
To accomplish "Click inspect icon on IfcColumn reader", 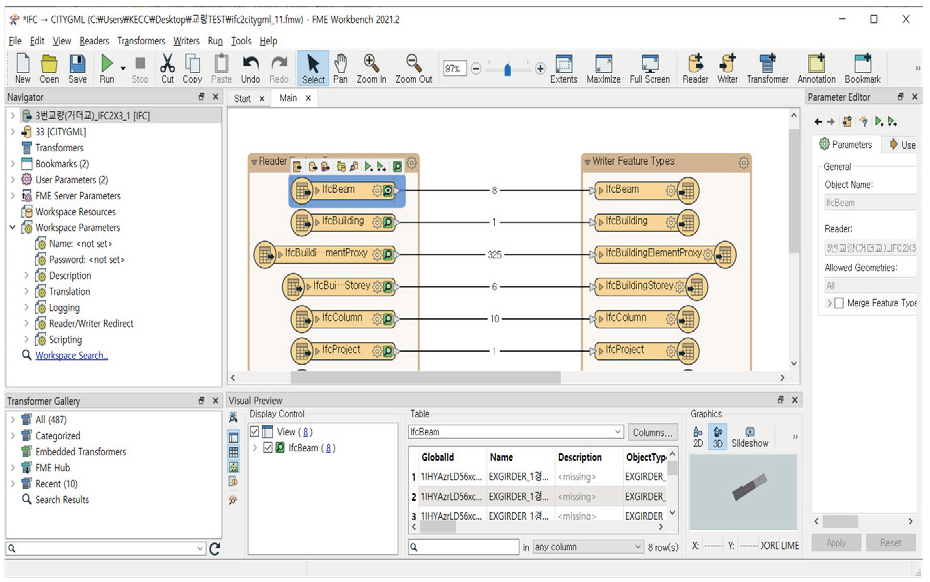I will point(388,319).
